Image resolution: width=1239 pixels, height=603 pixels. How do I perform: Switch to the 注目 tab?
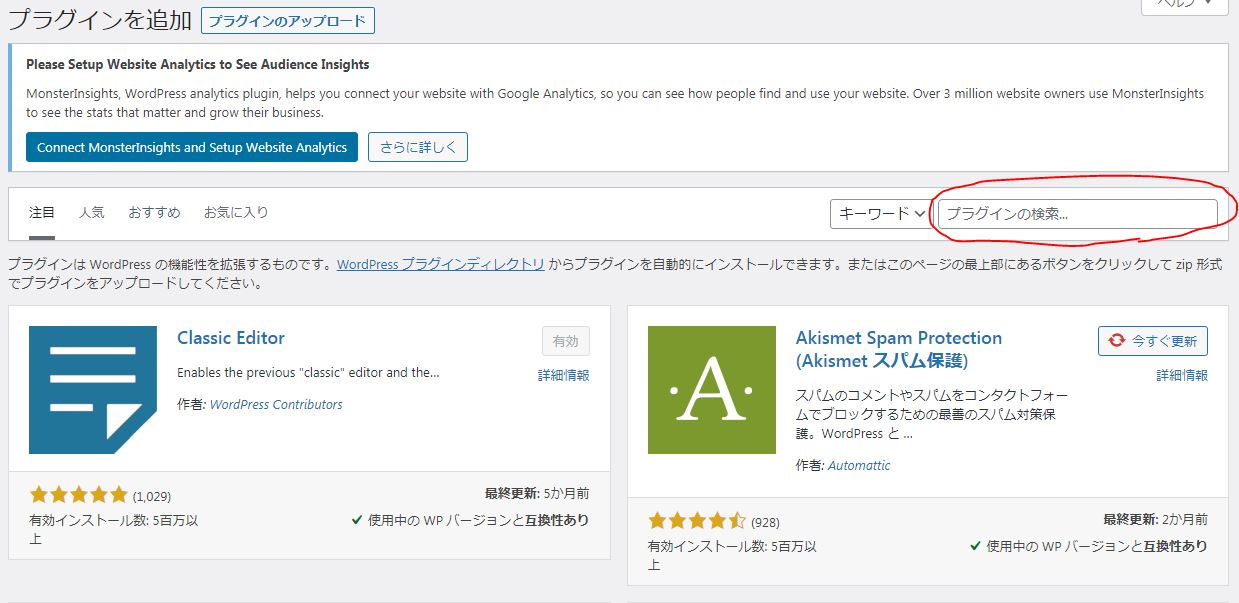tap(42, 212)
